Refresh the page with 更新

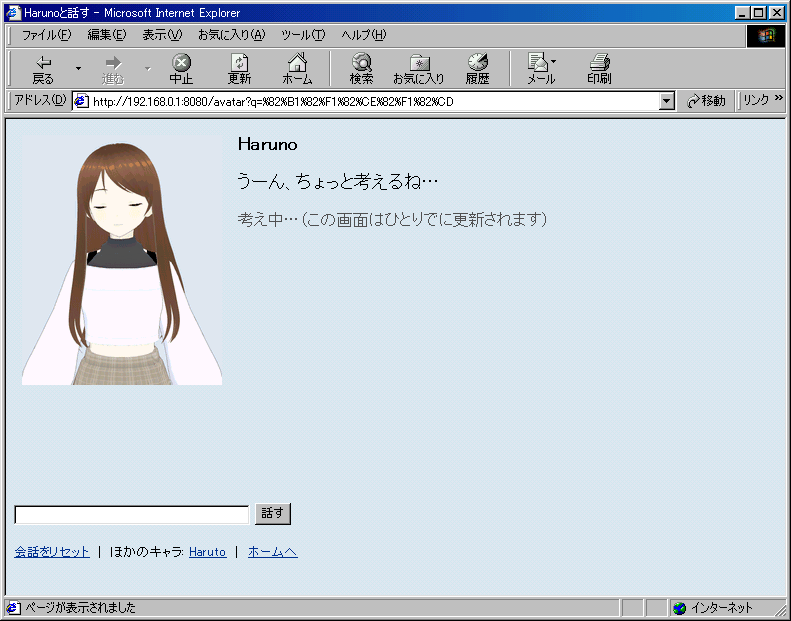pyautogui.click(x=239, y=69)
